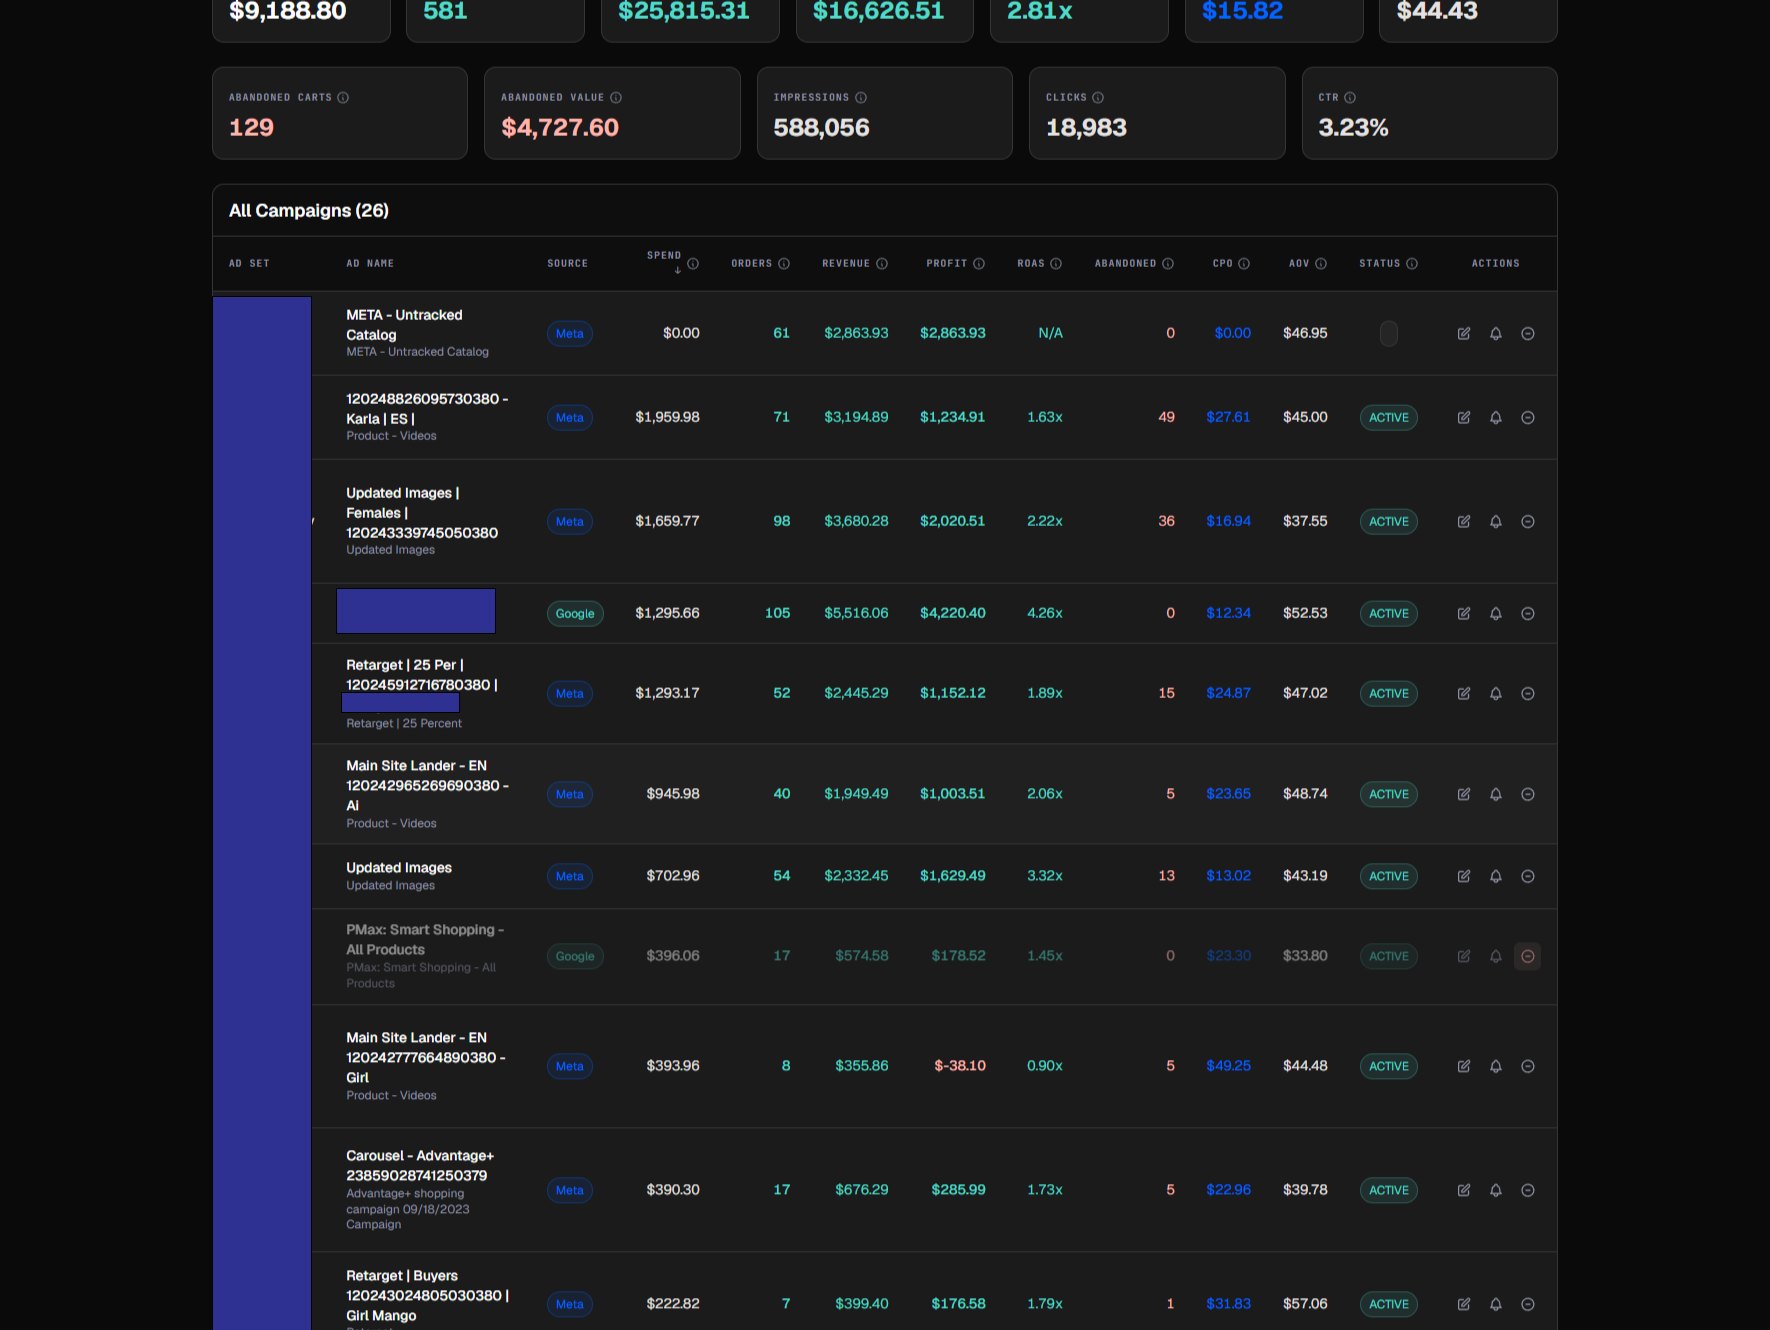This screenshot has width=1770, height=1330.
Task: Edit Updated Images | Females row
Action: (1464, 522)
